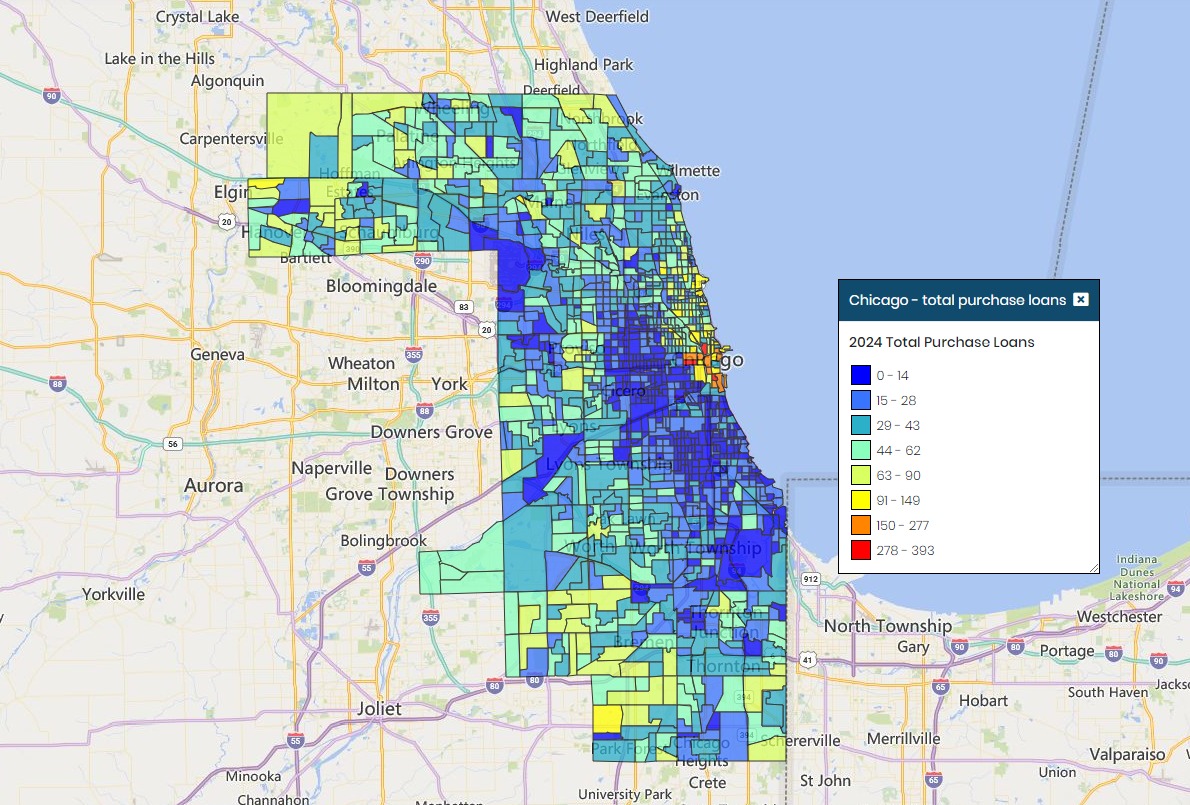This screenshot has width=1190, height=805.
Task: Click the Geneva city label
Action: 217,354
